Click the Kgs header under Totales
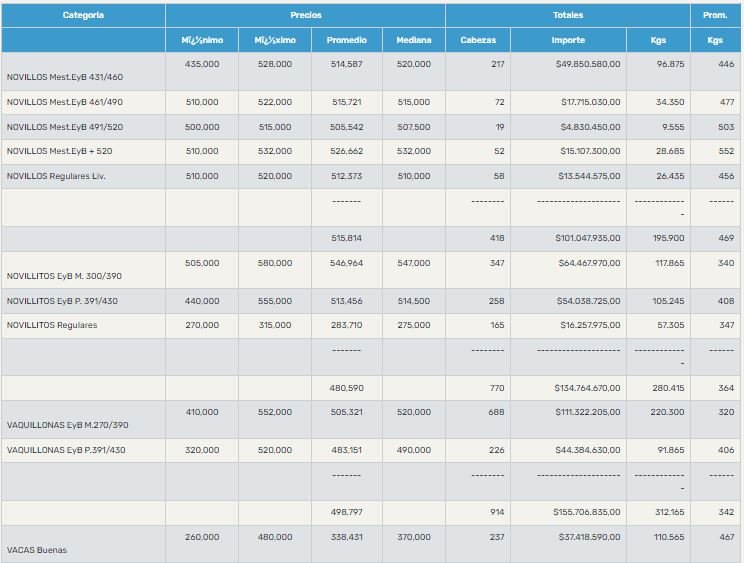The image size is (744, 563). 658,40
